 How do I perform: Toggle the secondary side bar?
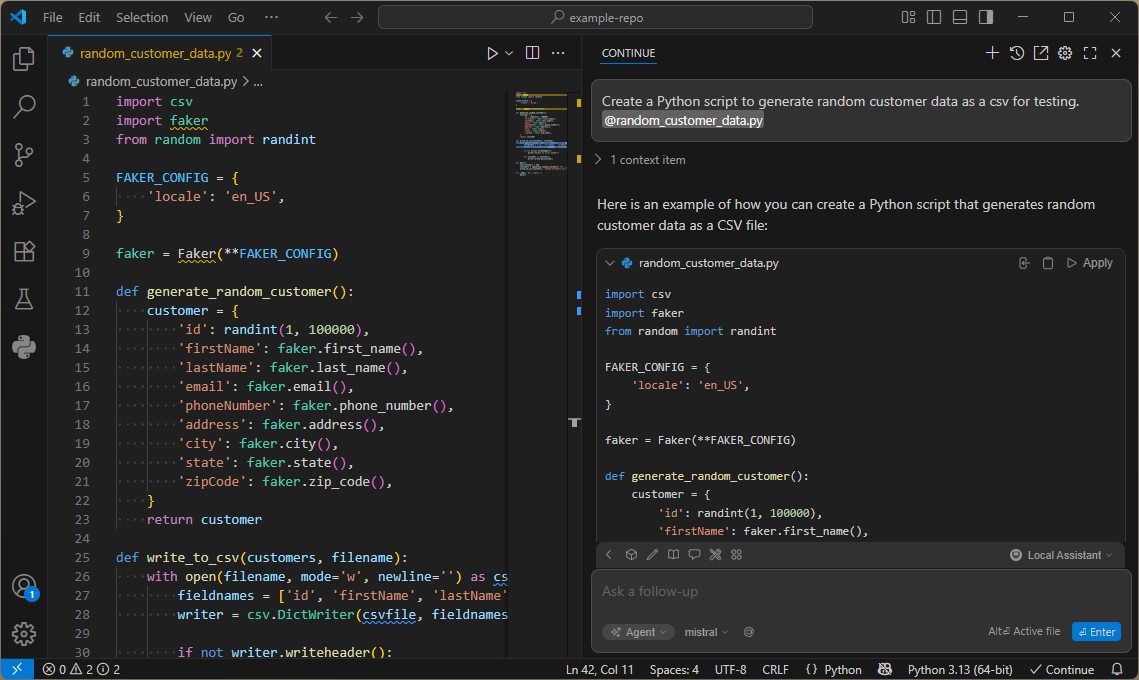tap(986, 17)
